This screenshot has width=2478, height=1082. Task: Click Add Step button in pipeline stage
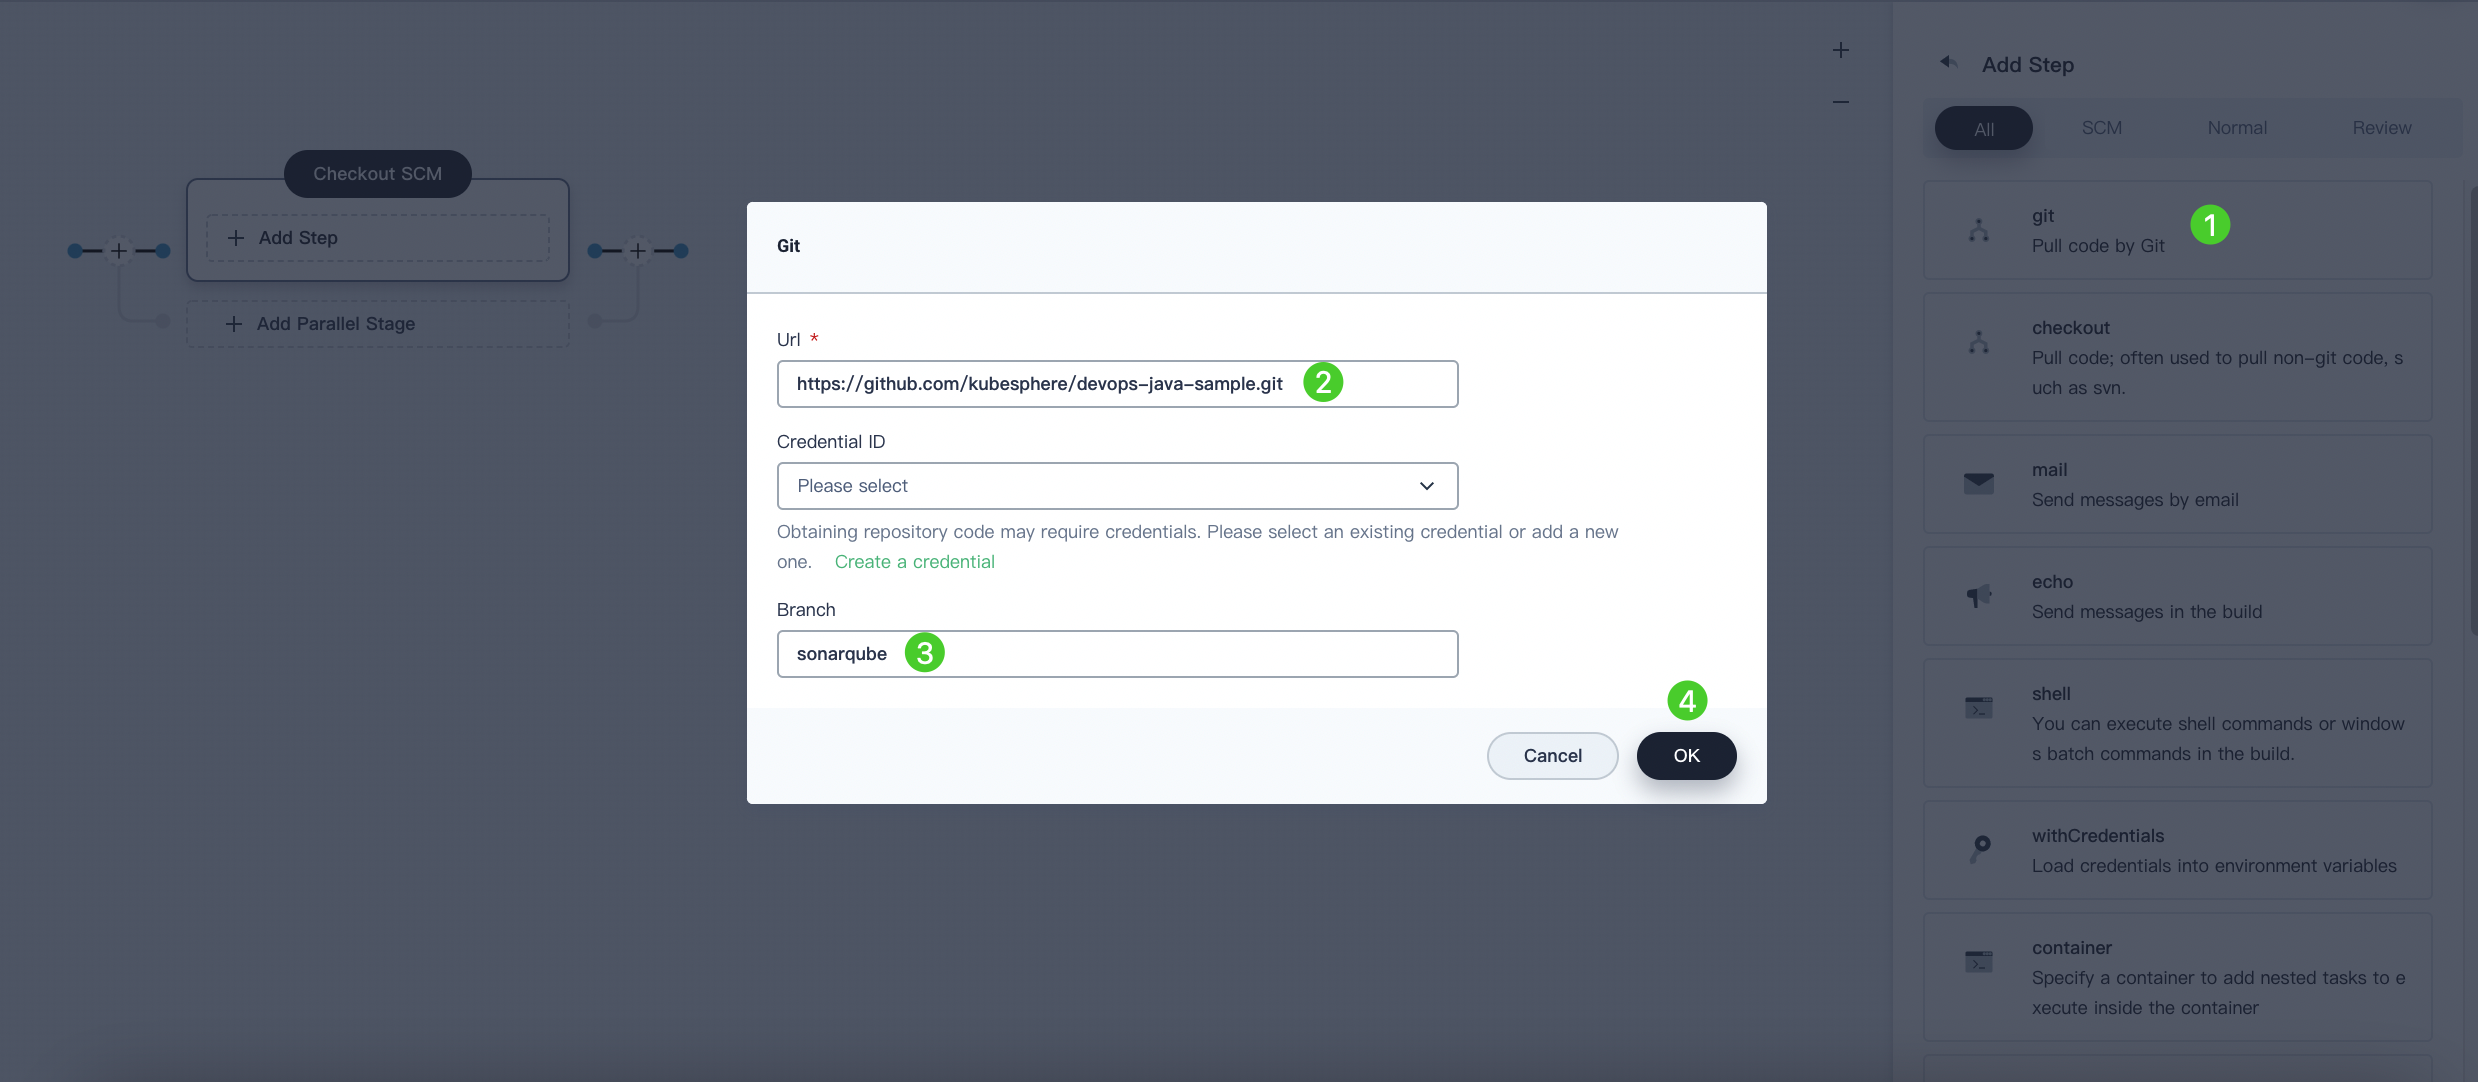378,237
